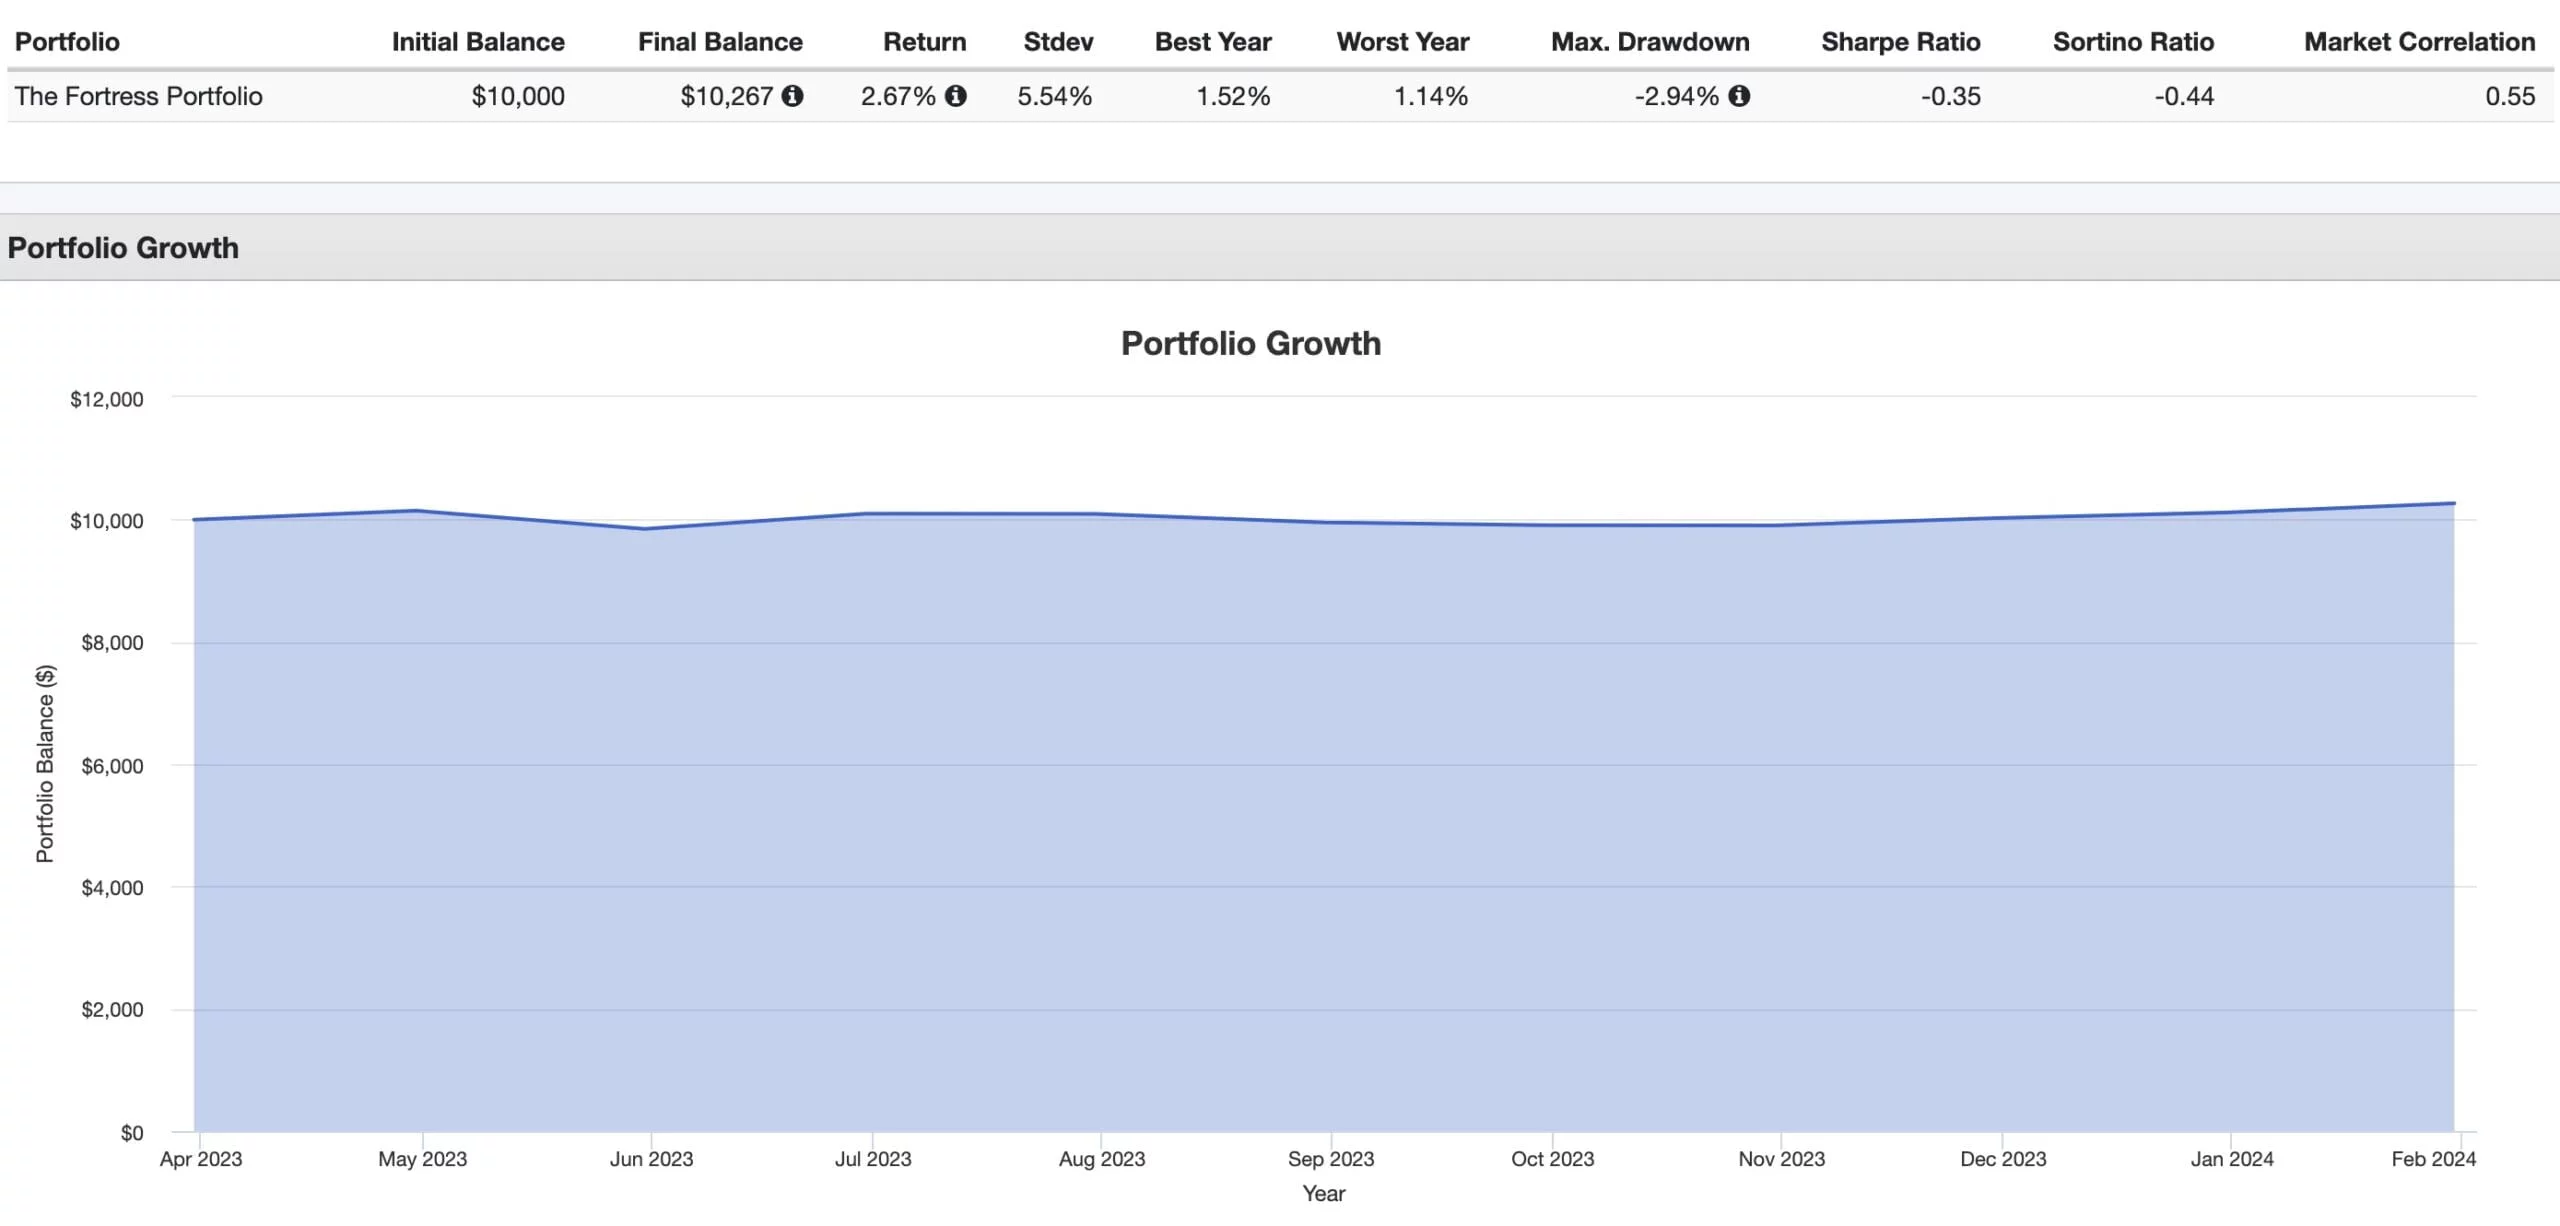
Task: Click the May 2023 x-axis label
Action: tap(423, 1159)
